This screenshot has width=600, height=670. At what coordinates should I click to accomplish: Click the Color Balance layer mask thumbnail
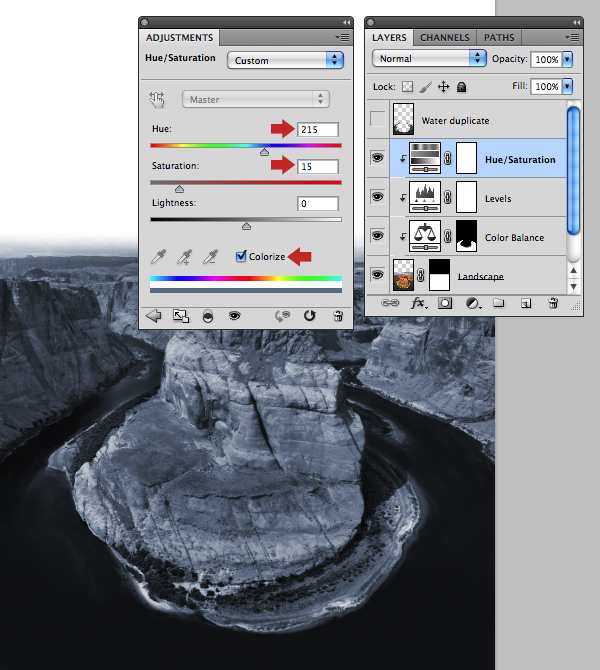point(466,236)
